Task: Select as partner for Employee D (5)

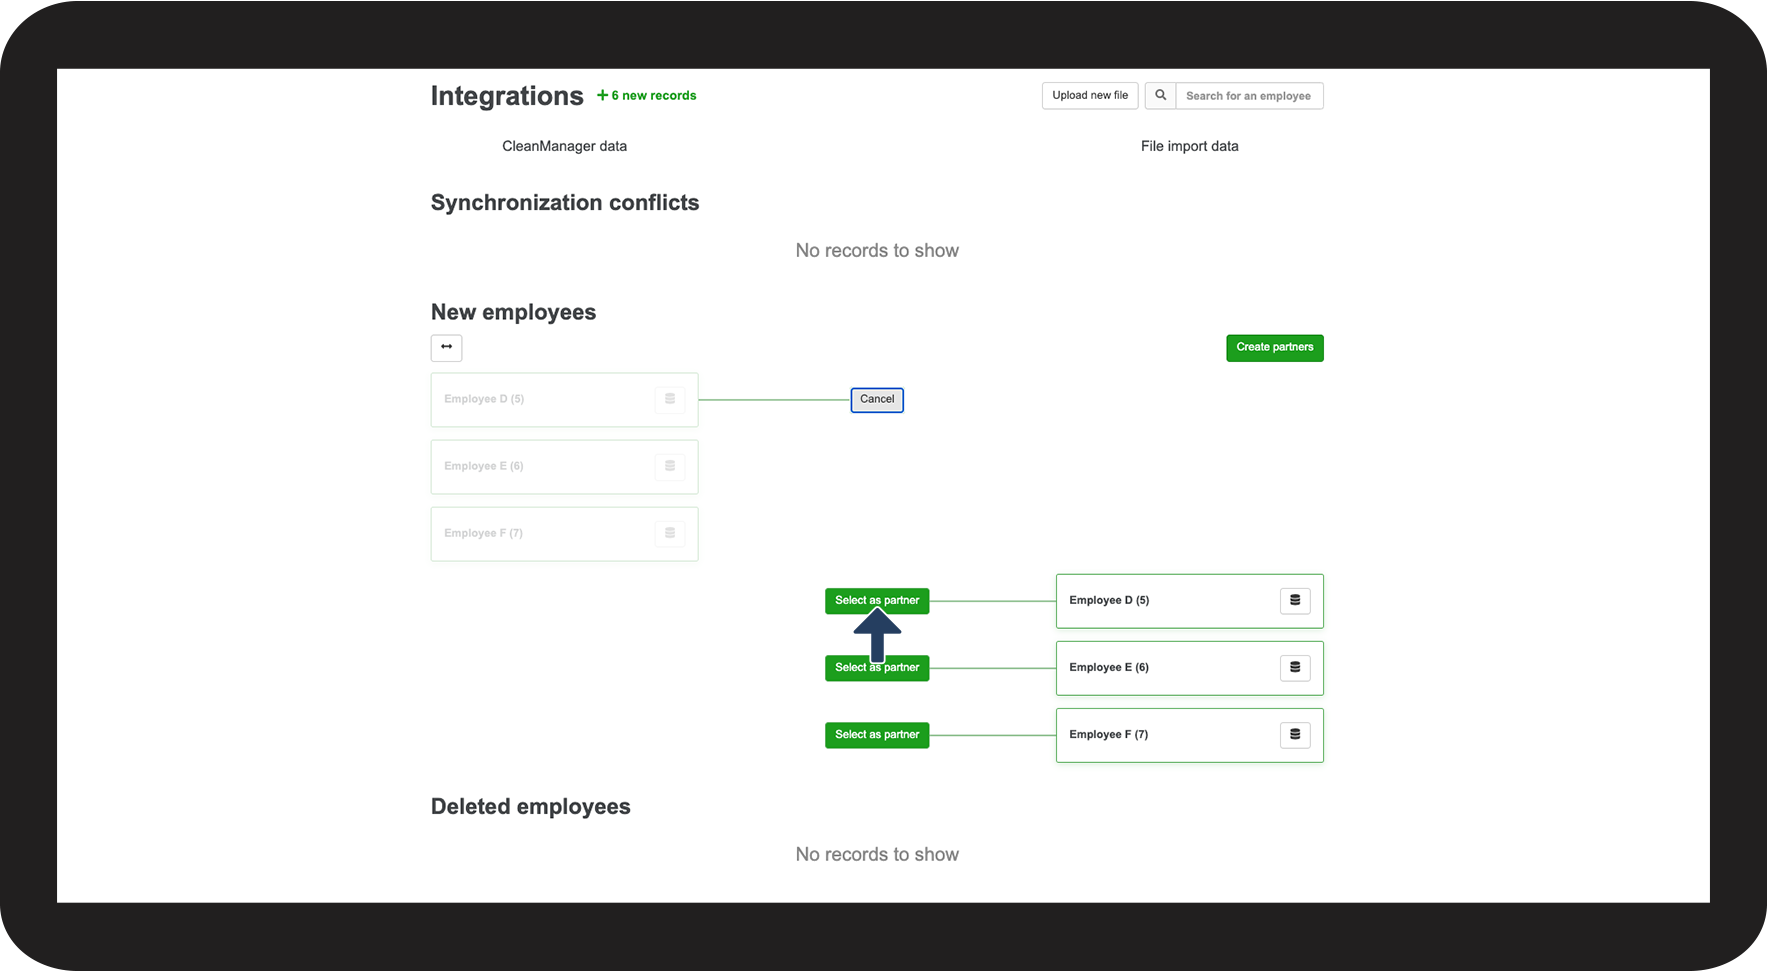Action: pyautogui.click(x=877, y=601)
